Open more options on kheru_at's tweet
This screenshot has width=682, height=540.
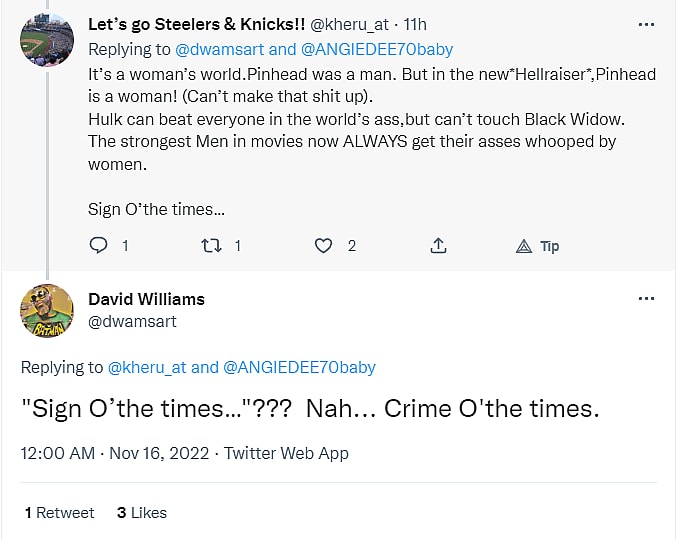646,25
